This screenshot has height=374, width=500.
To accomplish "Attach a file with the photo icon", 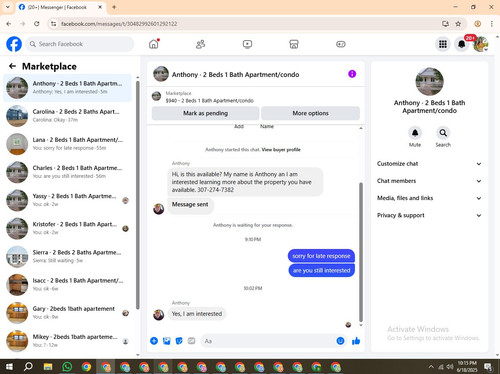I will tap(167, 341).
